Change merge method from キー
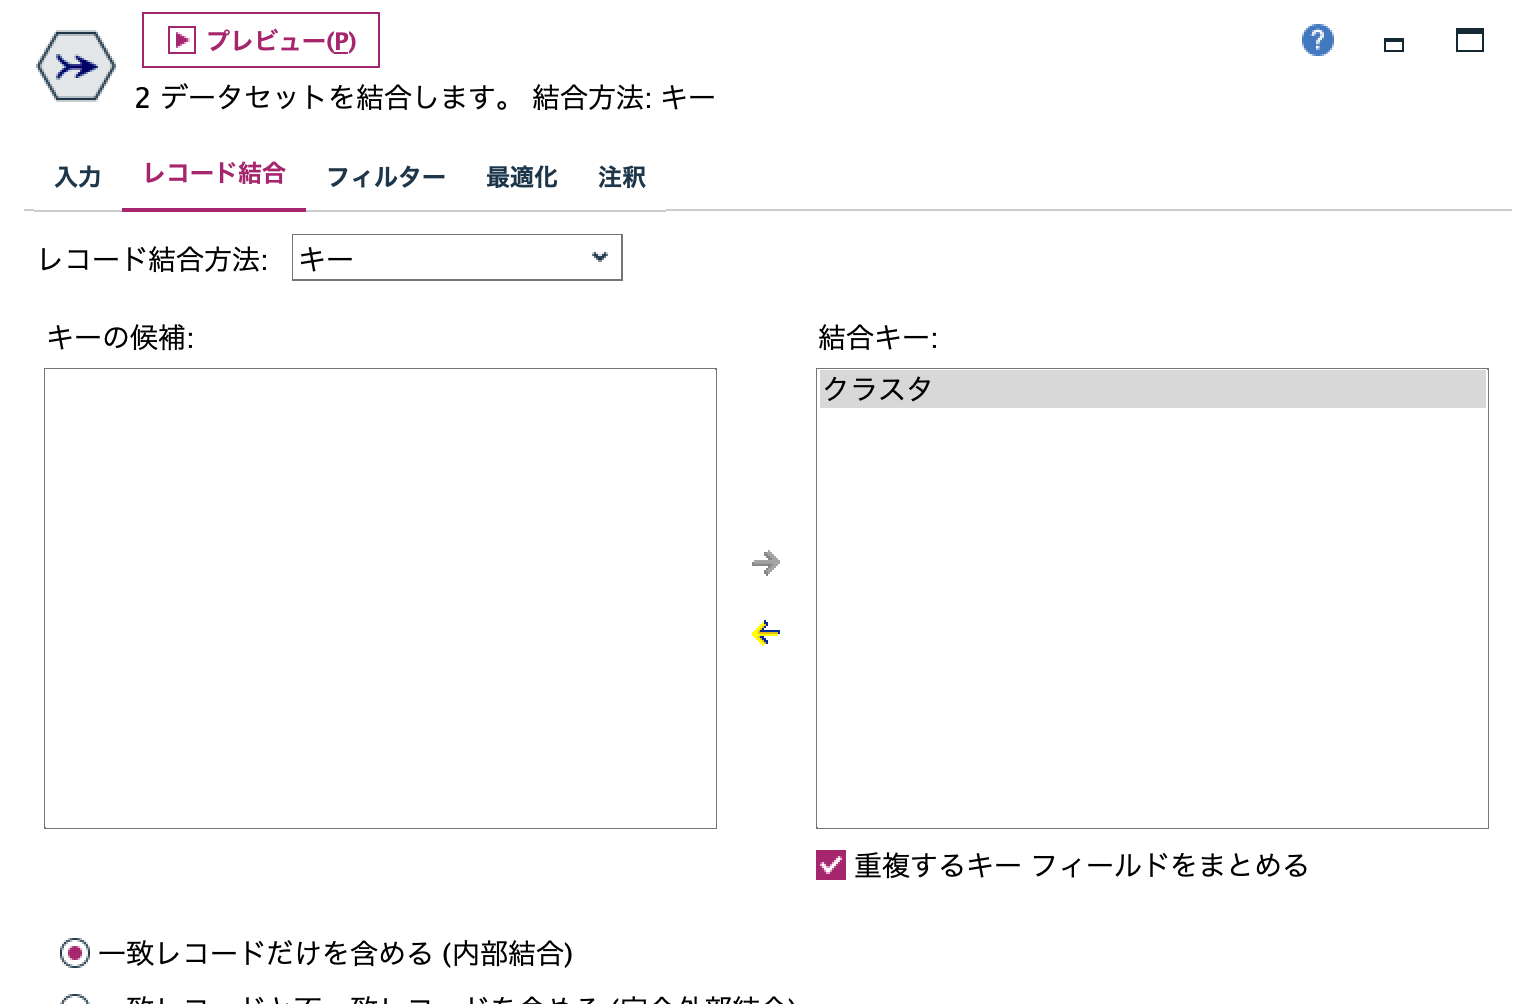Image resolution: width=1532 pixels, height=1004 pixels. pyautogui.click(x=457, y=257)
